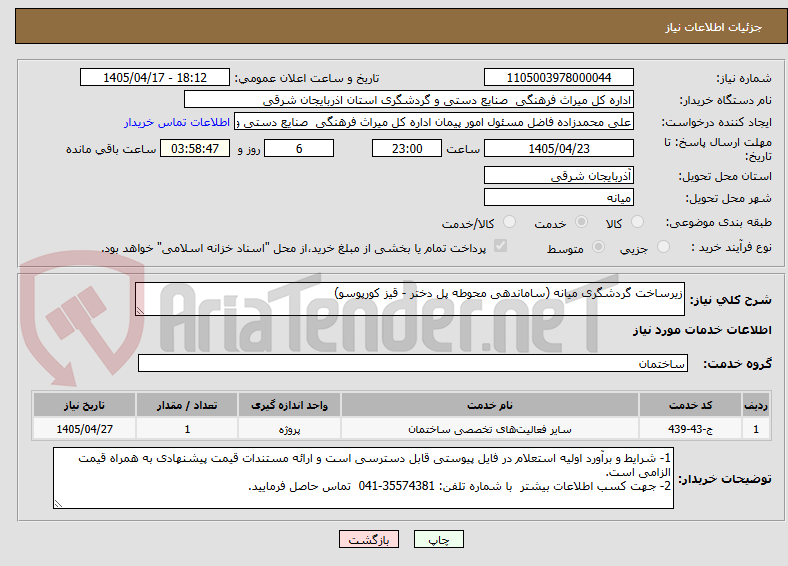Click the delivery city میانه field
This screenshot has width=788, height=566.
(x=558, y=197)
